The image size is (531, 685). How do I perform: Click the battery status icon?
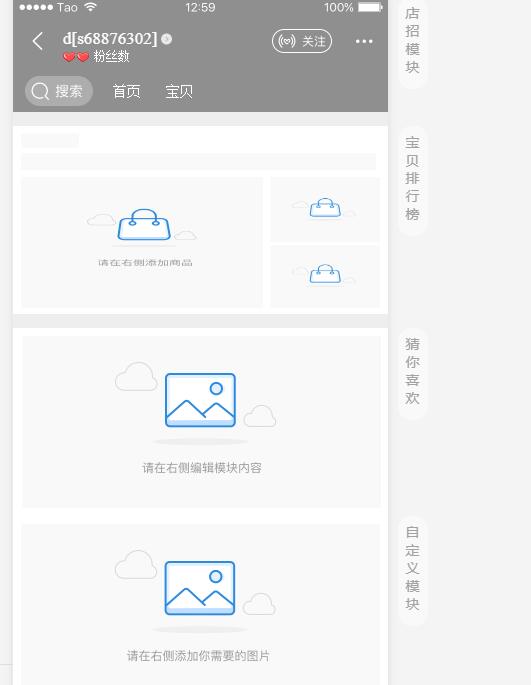[x=370, y=7]
